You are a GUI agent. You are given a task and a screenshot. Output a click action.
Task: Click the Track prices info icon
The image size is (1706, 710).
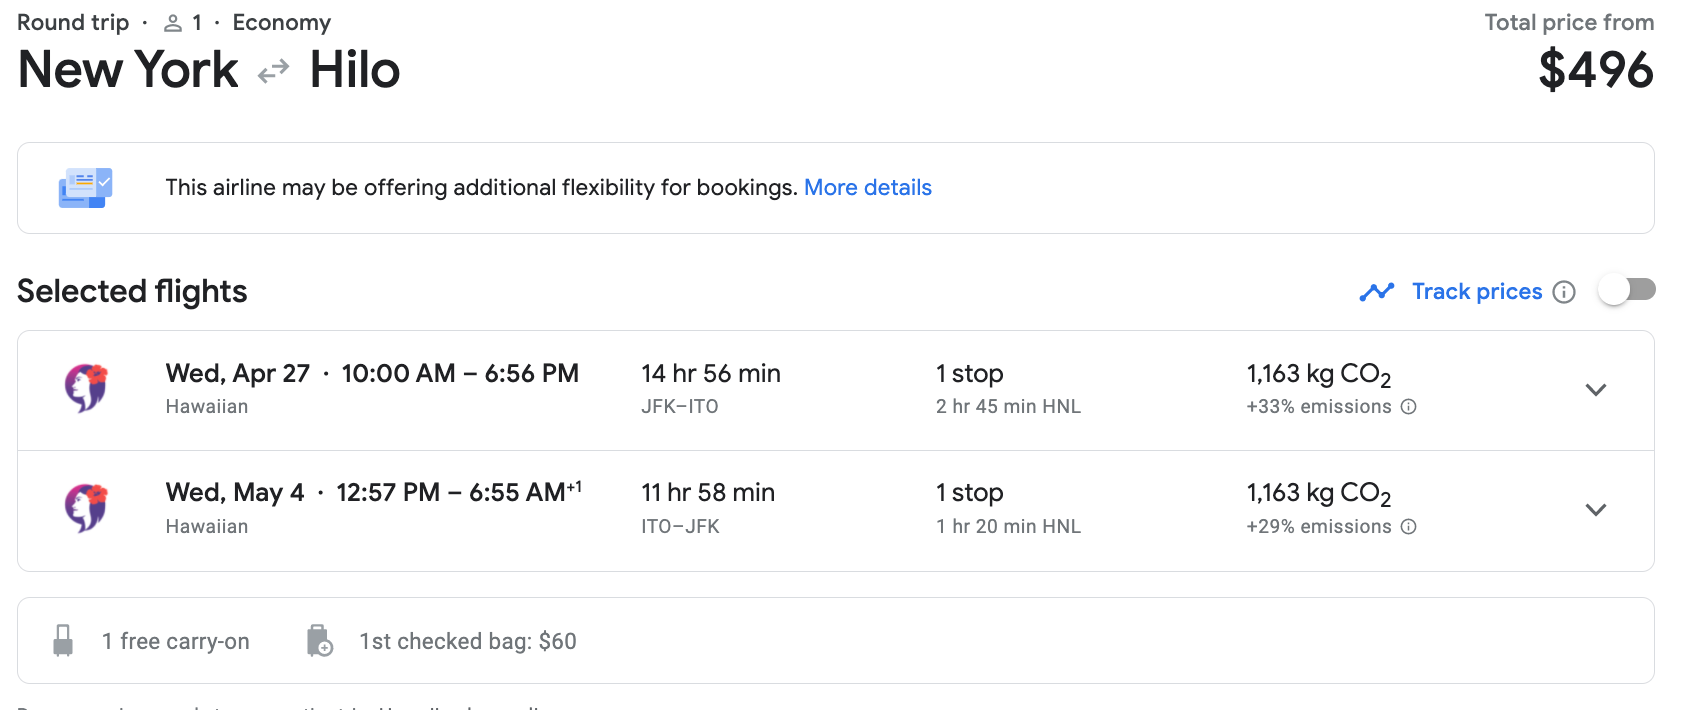click(1564, 292)
